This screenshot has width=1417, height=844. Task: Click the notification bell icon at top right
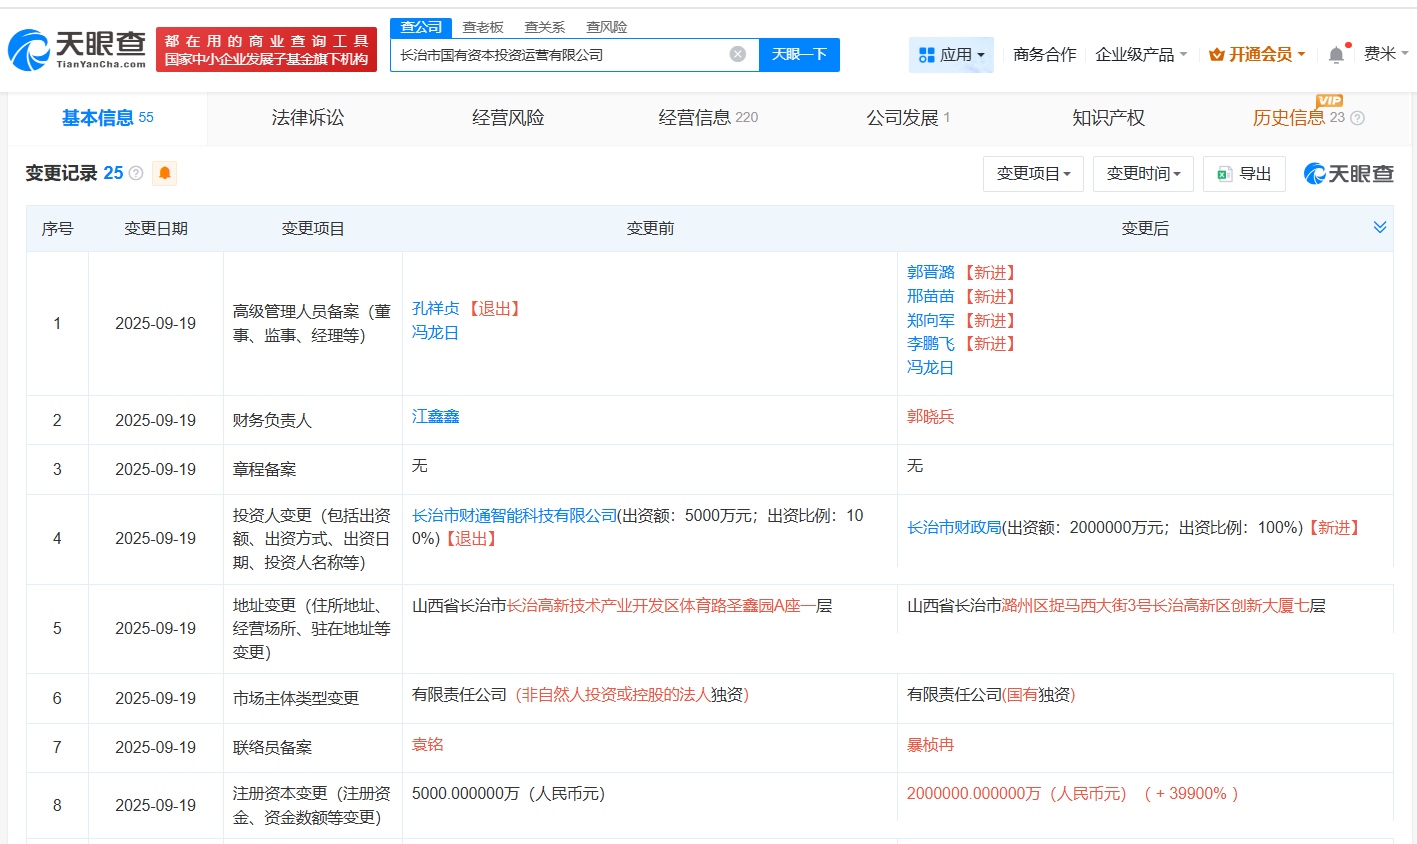(1334, 54)
